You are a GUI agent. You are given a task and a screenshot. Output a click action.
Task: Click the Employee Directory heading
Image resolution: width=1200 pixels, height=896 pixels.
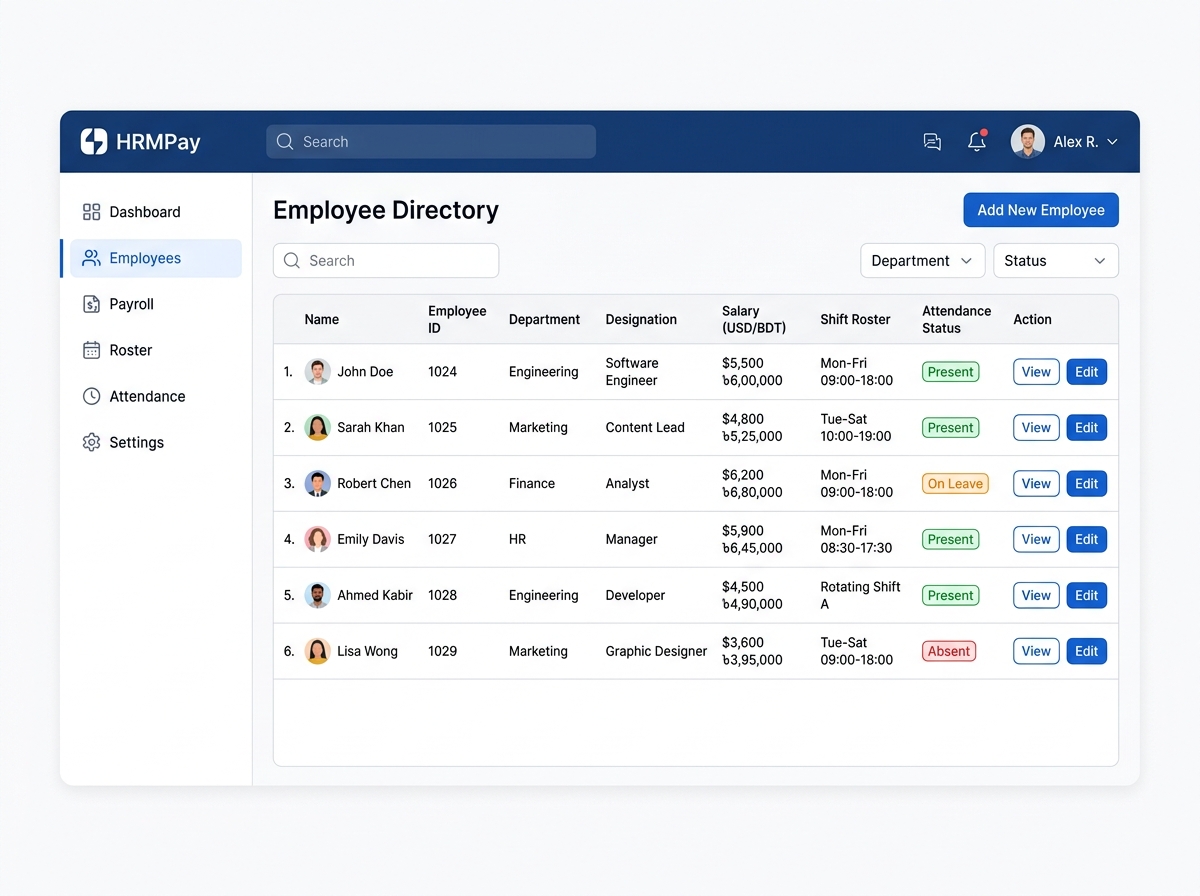pyautogui.click(x=386, y=211)
